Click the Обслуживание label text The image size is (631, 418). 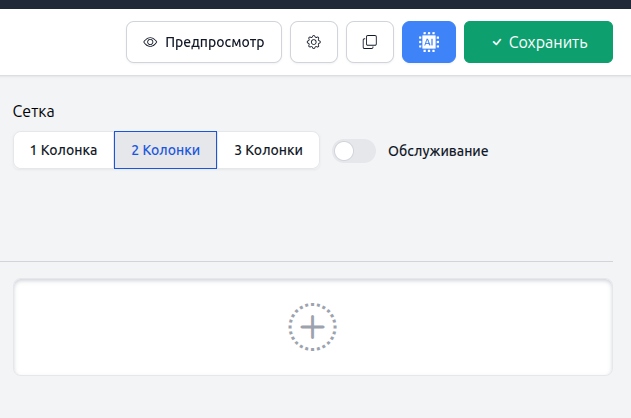[438, 151]
